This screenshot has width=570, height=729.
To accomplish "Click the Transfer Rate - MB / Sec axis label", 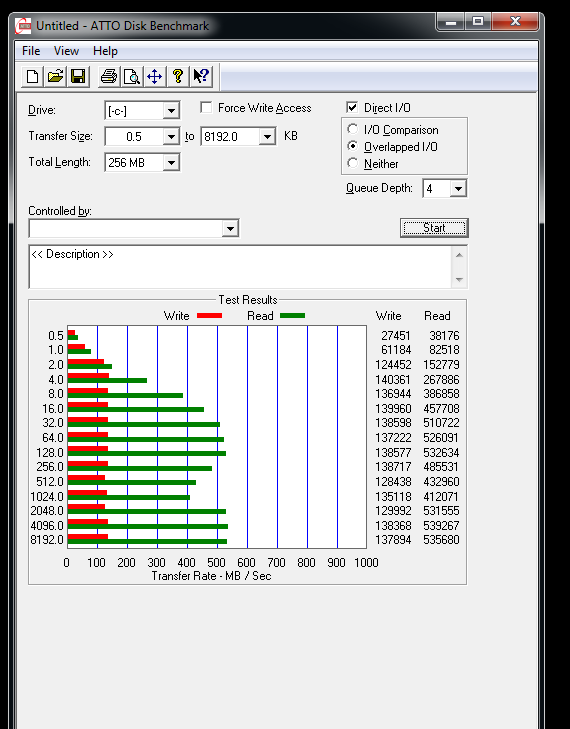I will click(212, 576).
